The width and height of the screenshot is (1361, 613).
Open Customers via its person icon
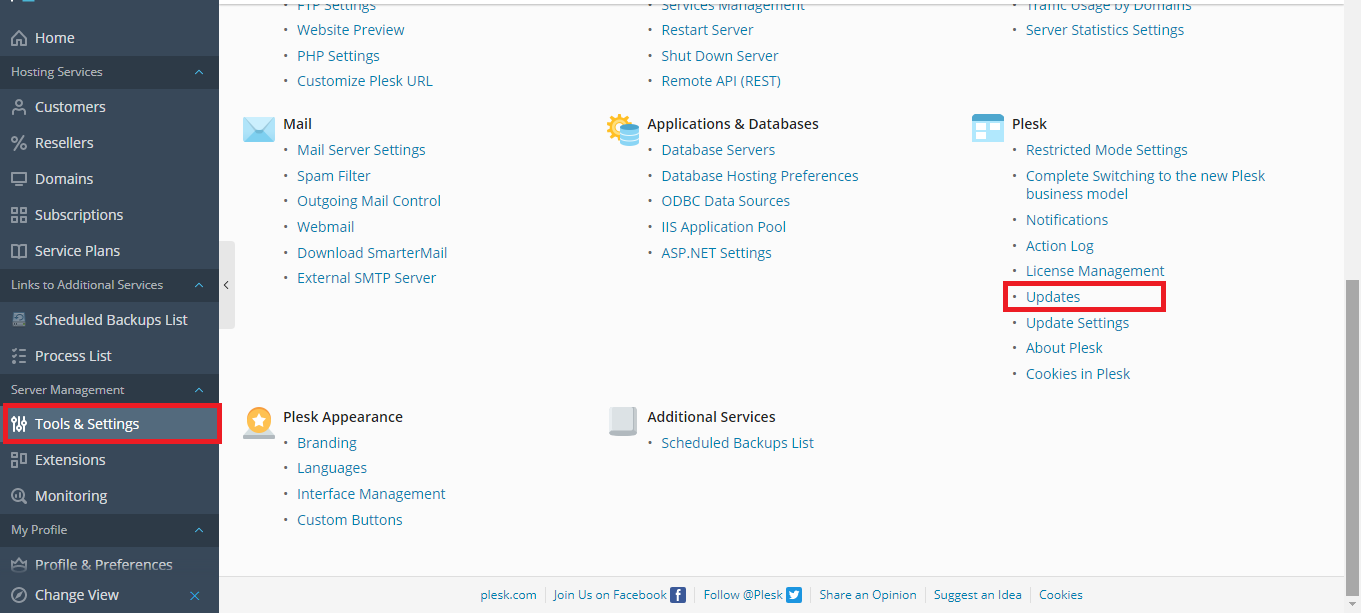point(18,107)
